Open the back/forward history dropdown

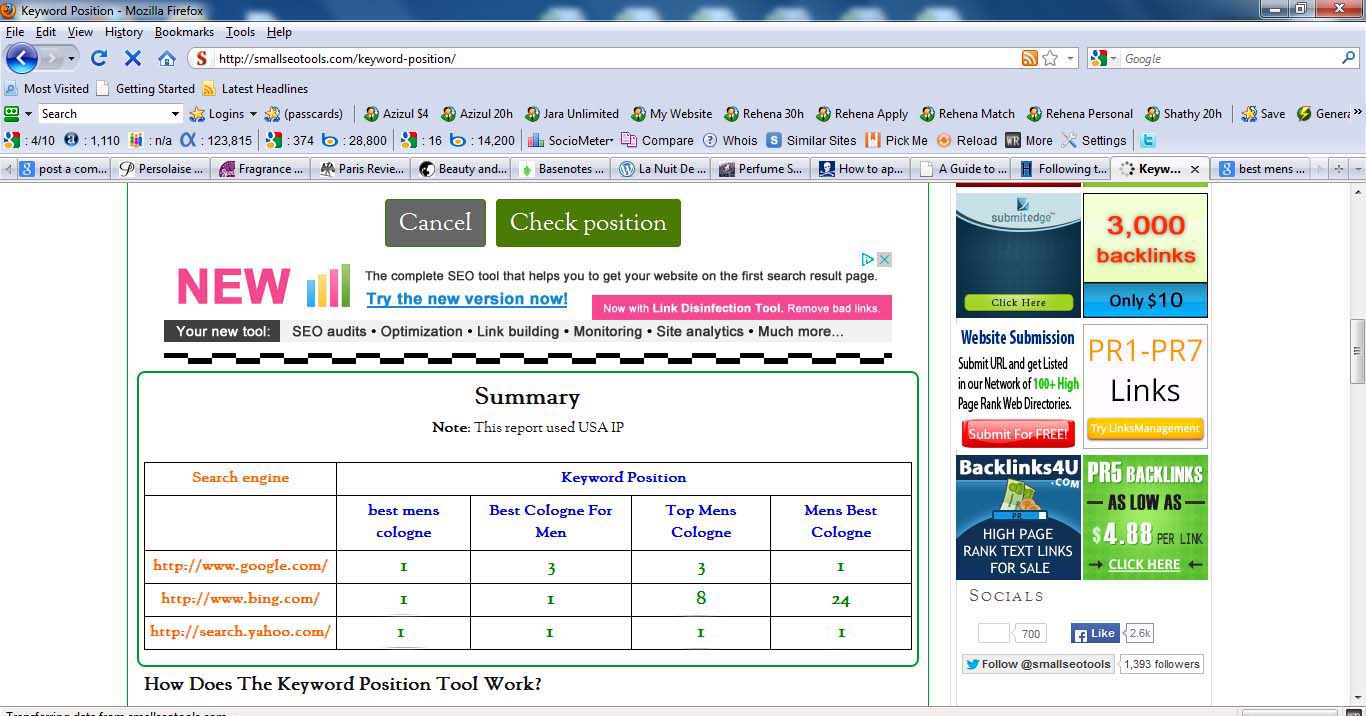[x=71, y=59]
